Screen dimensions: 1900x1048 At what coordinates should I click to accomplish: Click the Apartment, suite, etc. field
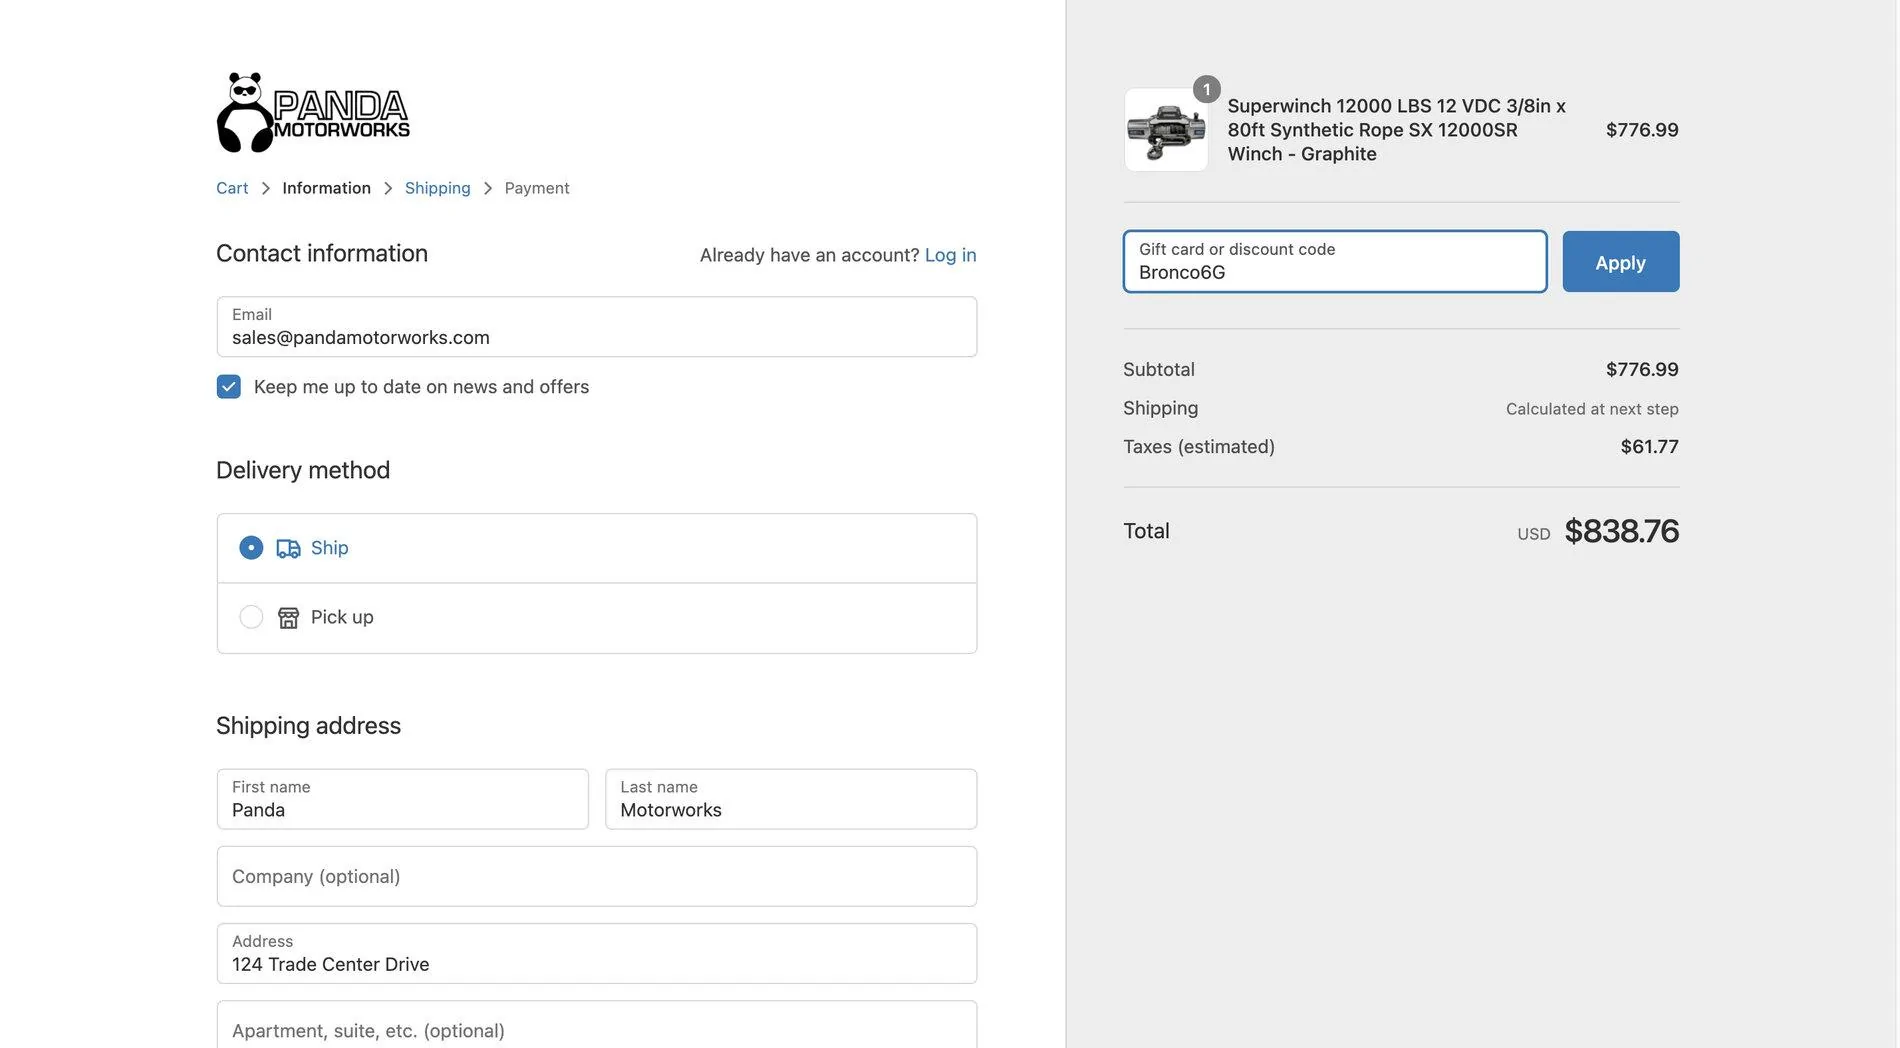(597, 1025)
